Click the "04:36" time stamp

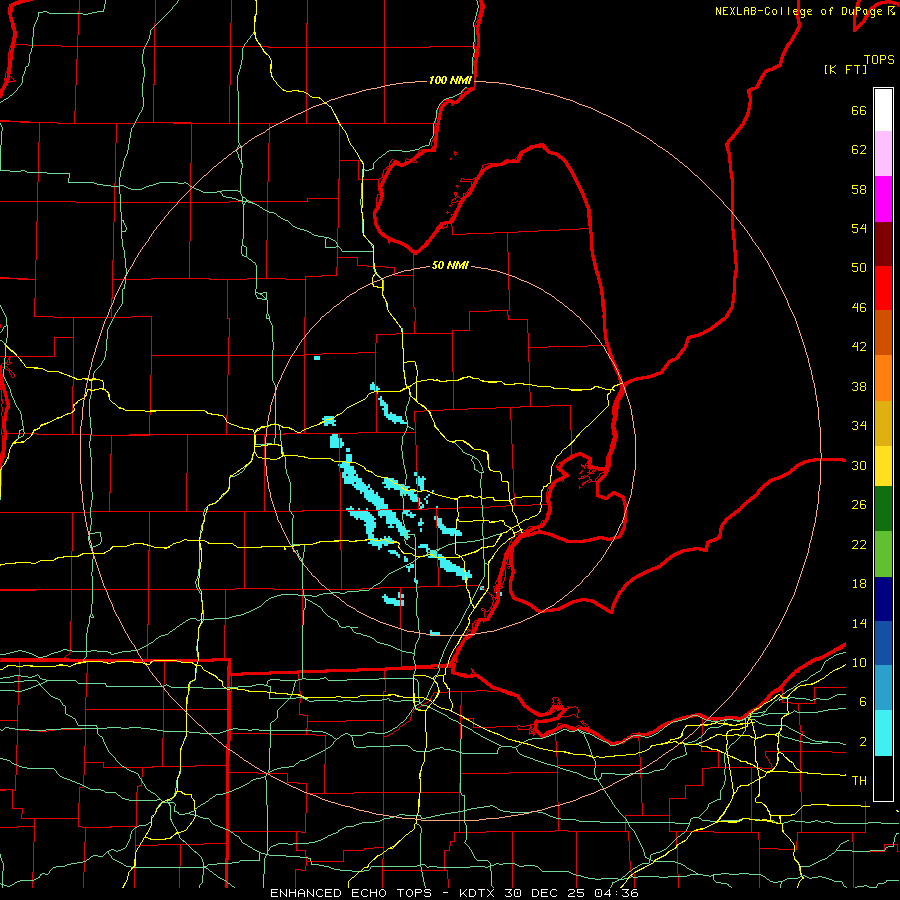[618, 893]
